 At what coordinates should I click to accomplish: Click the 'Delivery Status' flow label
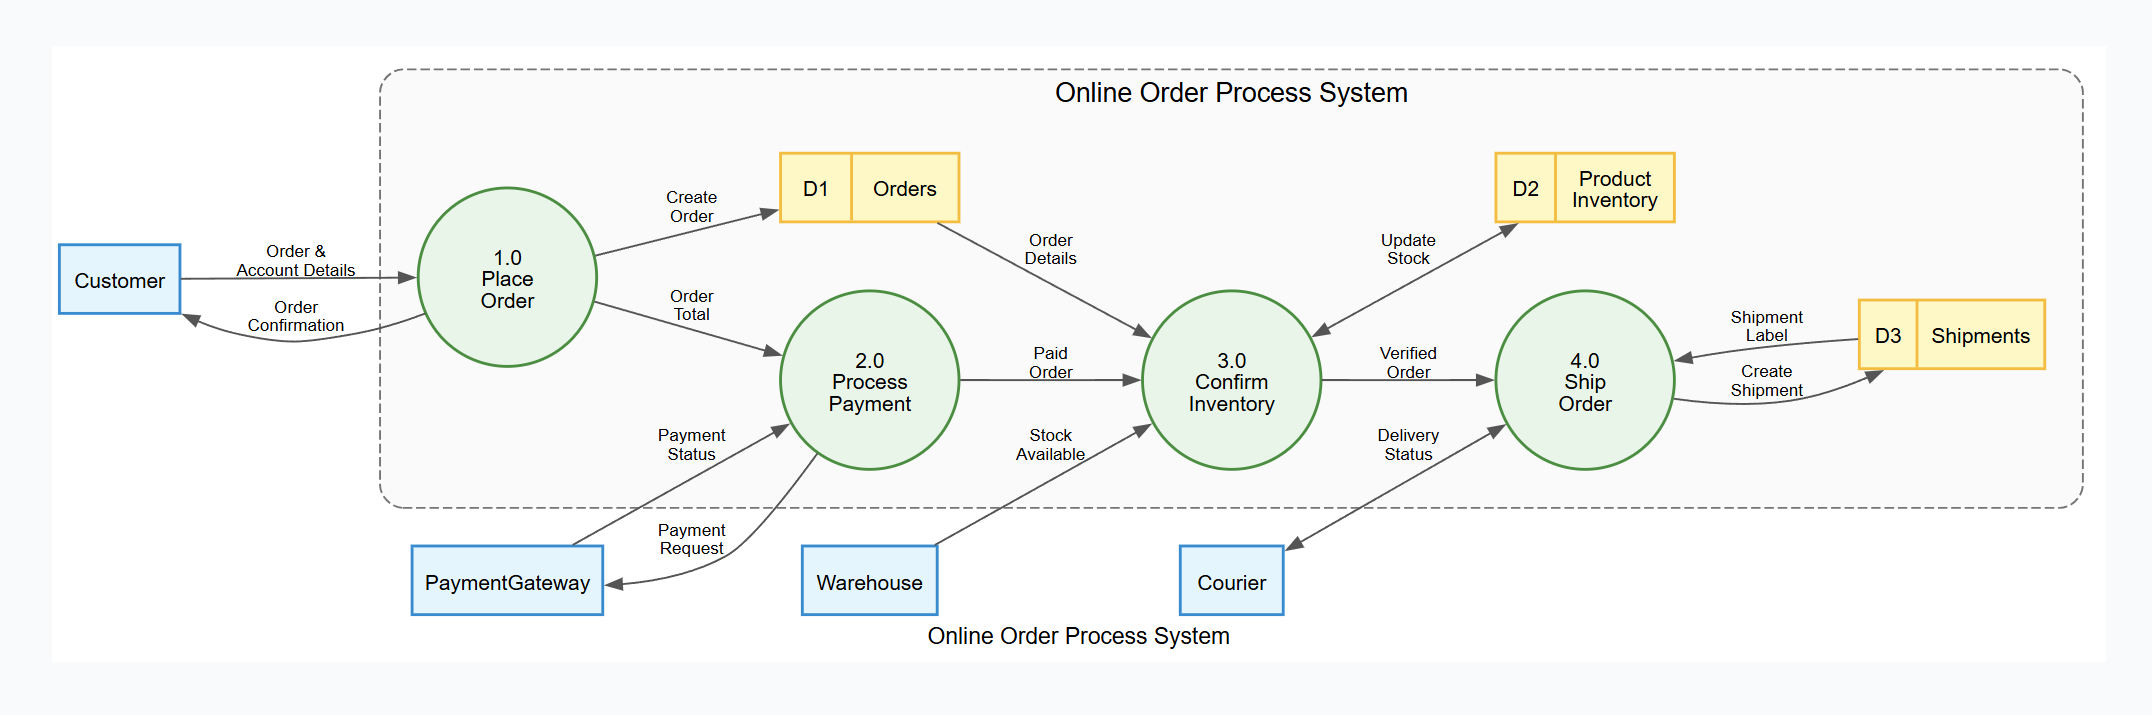pyautogui.click(x=1408, y=445)
